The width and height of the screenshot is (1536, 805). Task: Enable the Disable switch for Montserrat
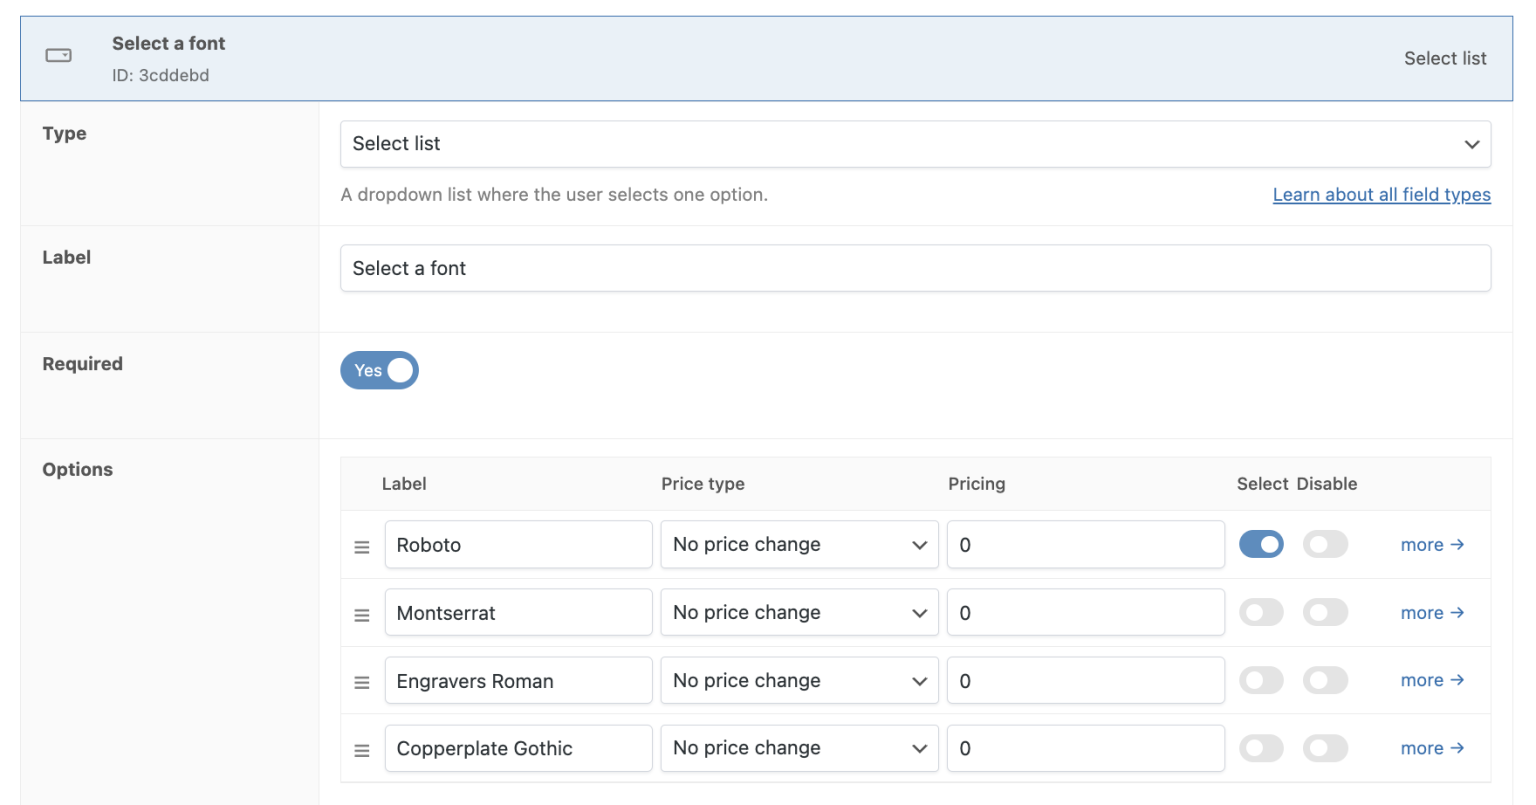(1325, 613)
